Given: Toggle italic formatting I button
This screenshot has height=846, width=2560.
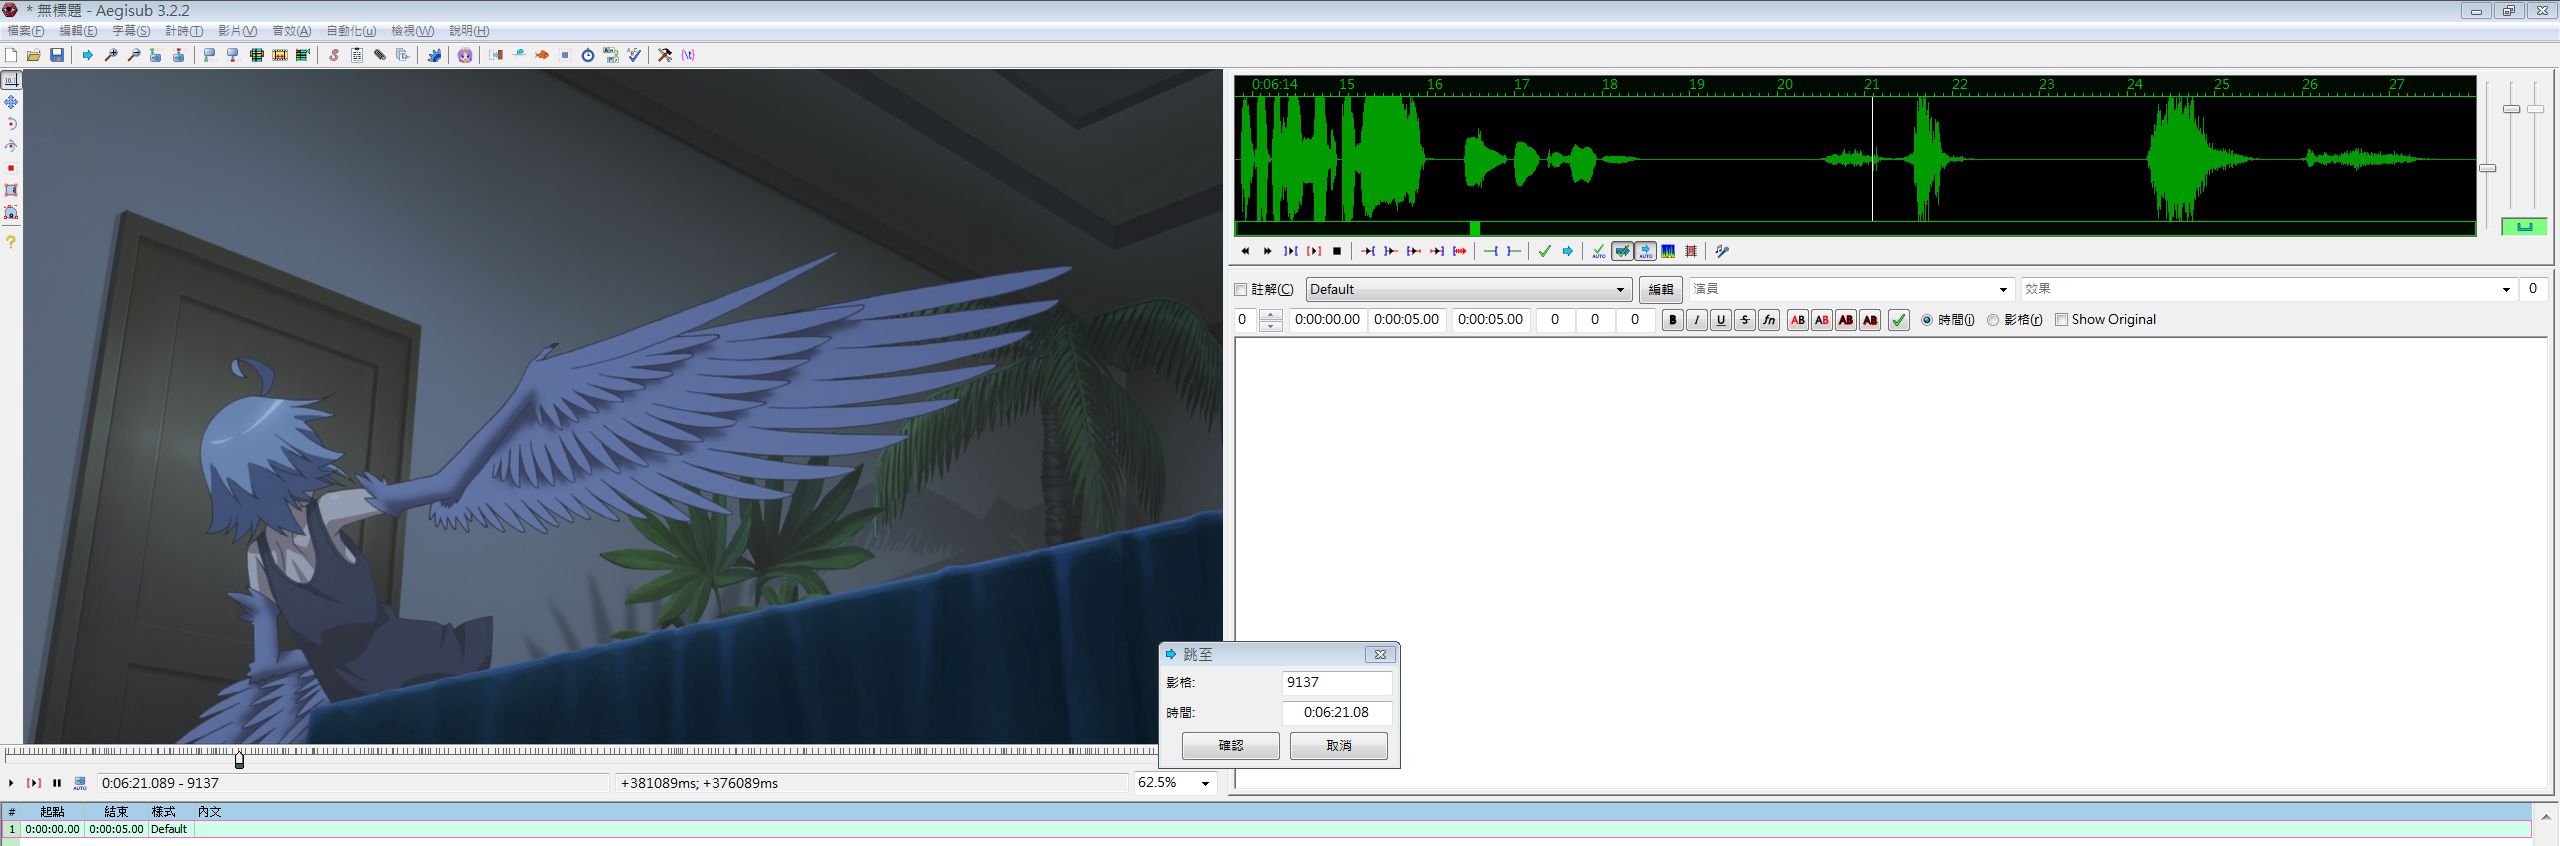Looking at the screenshot, I should pos(1696,320).
